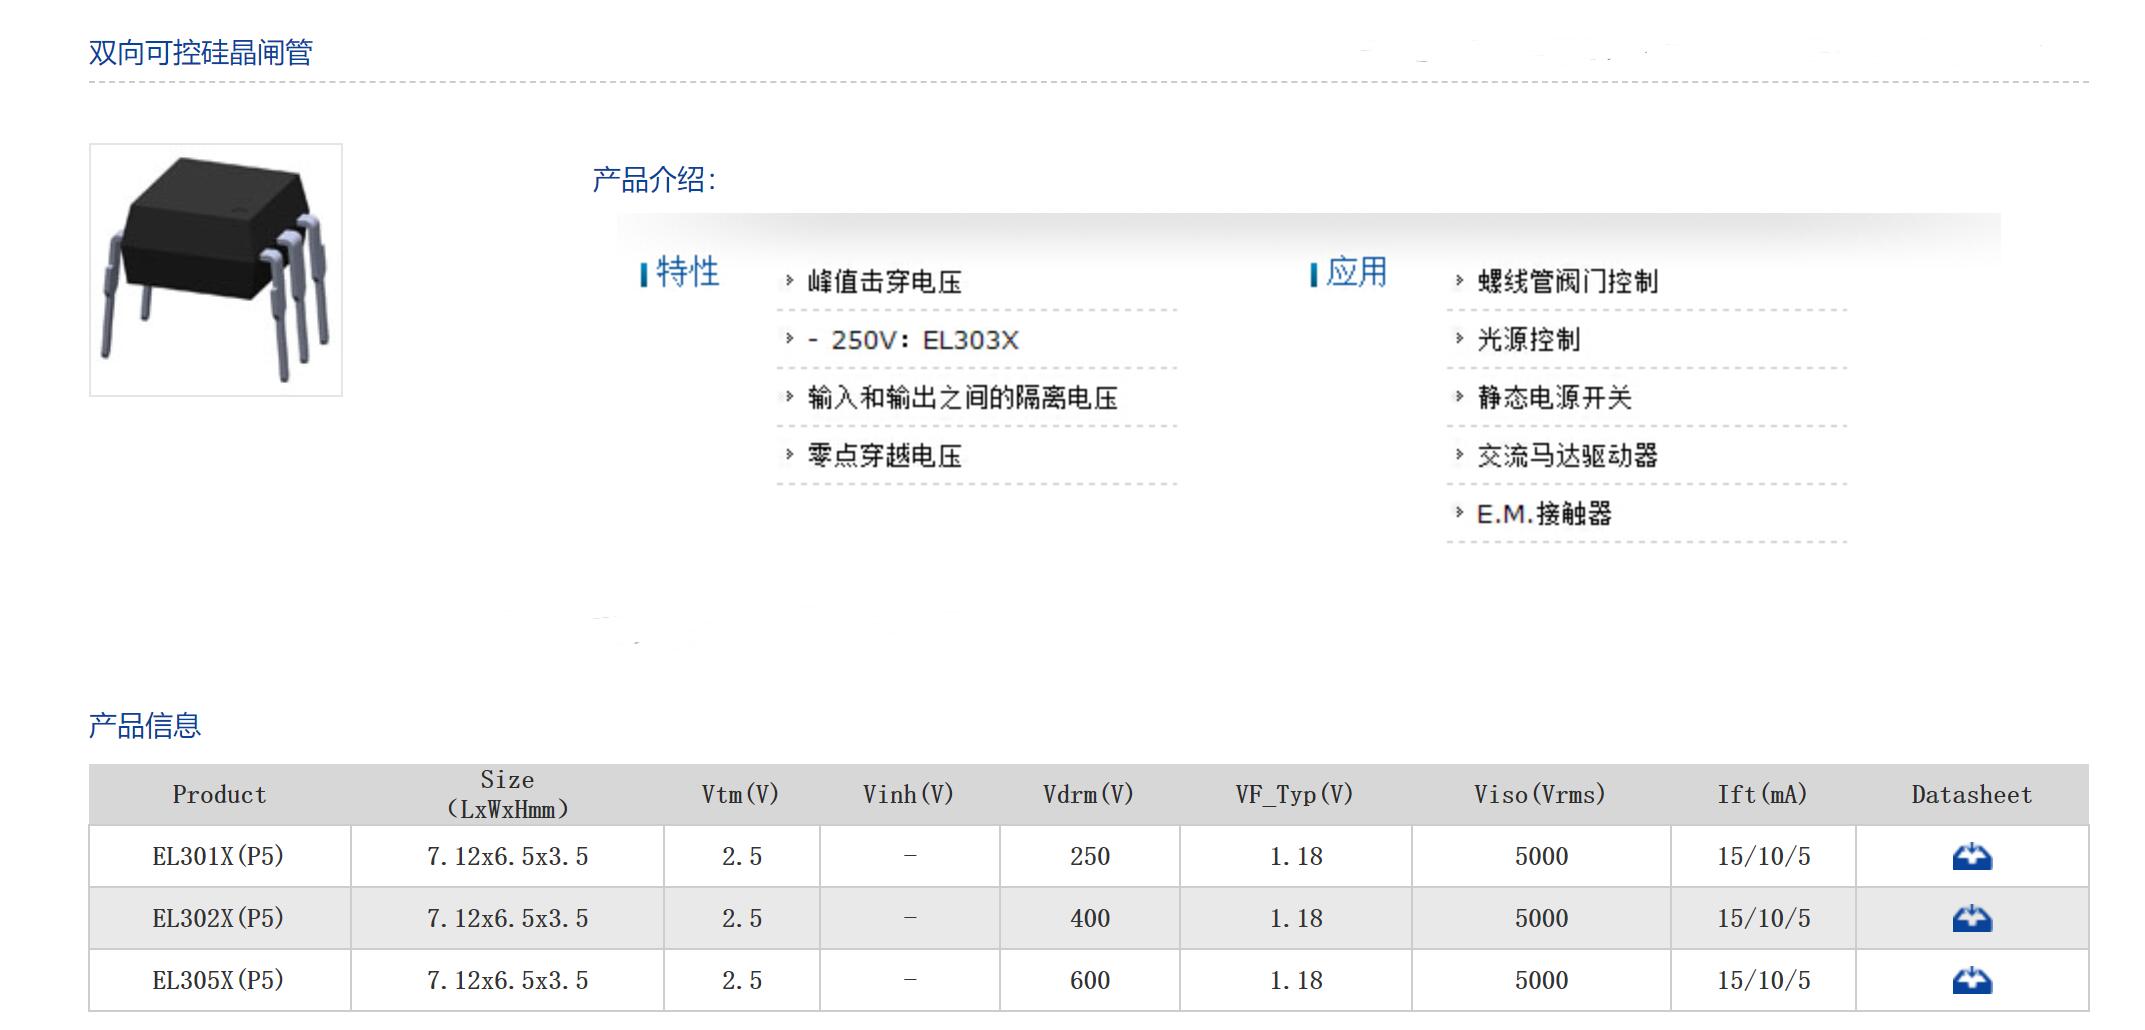Select the EL301X(P5) product name
The image size is (2145, 1030).
coord(218,857)
